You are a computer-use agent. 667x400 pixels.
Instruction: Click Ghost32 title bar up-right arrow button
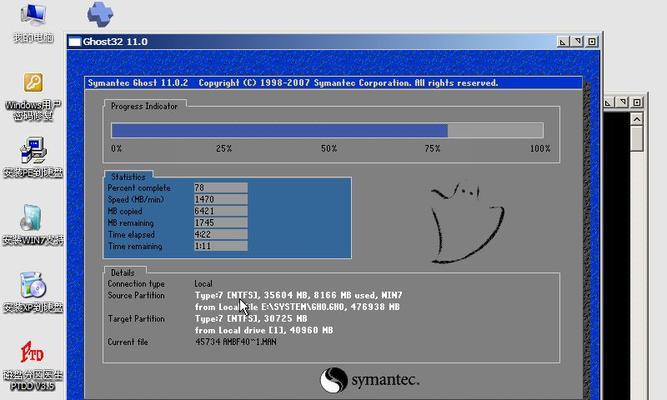click(577, 41)
